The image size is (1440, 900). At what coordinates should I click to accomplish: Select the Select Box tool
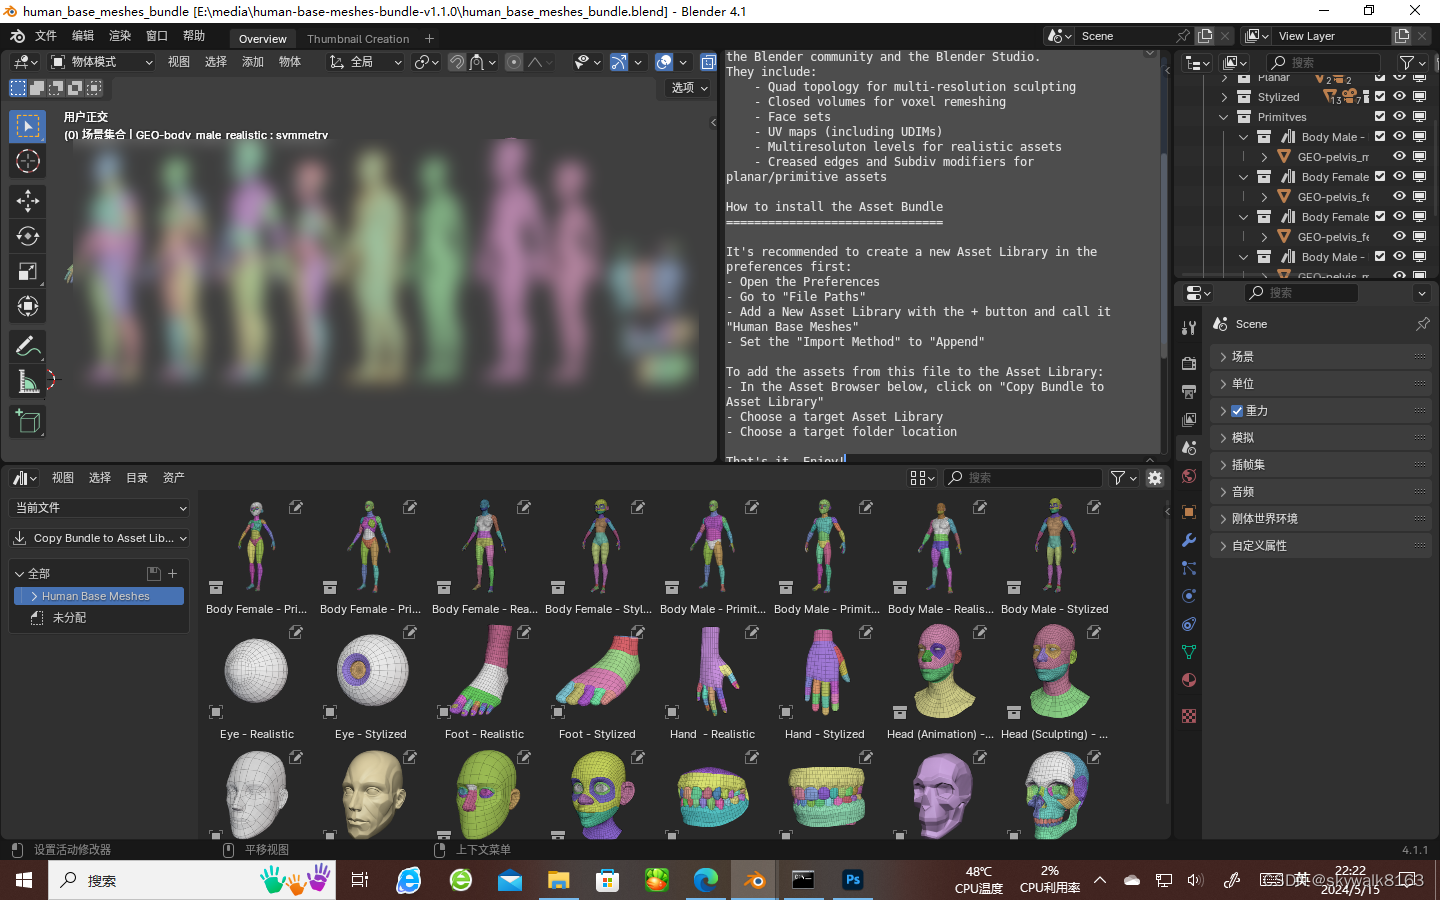pos(28,126)
